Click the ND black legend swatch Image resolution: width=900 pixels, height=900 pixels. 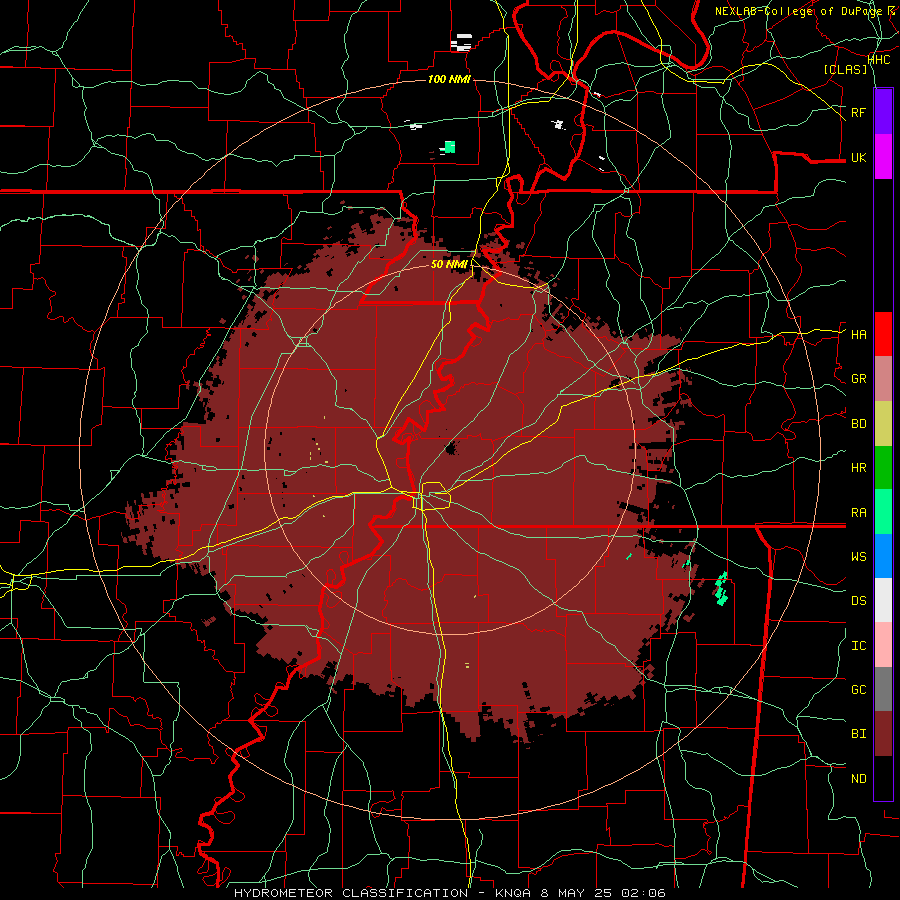[x=883, y=778]
